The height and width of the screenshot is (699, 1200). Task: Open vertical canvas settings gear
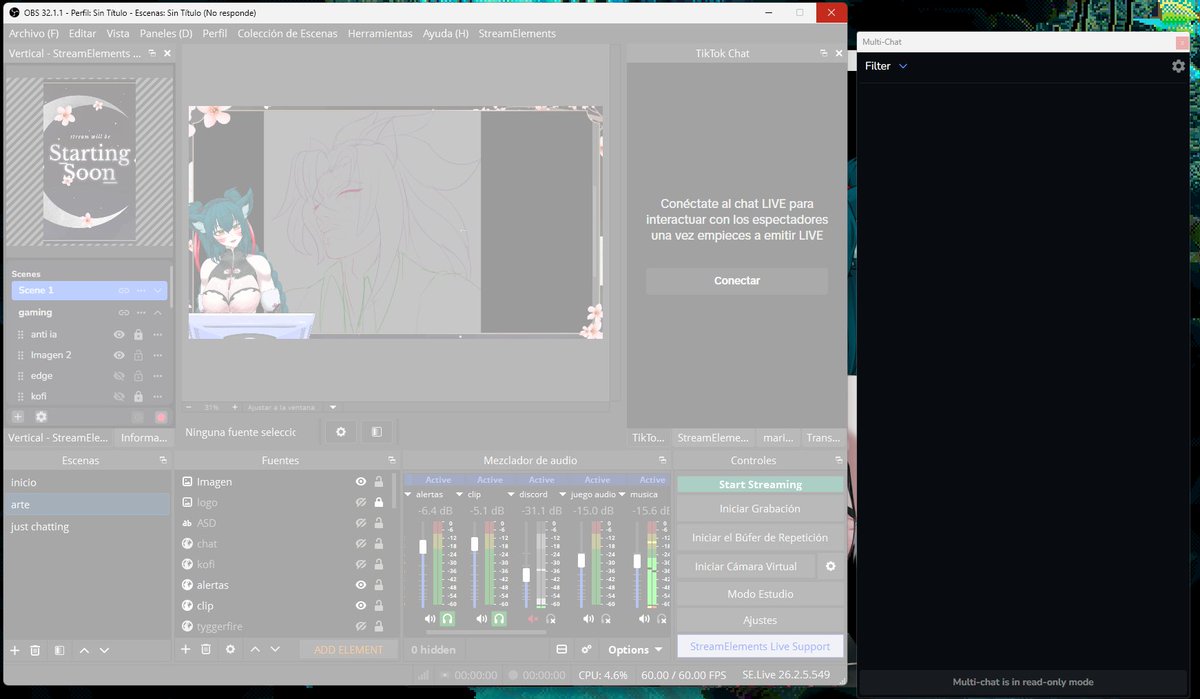[x=41, y=416]
